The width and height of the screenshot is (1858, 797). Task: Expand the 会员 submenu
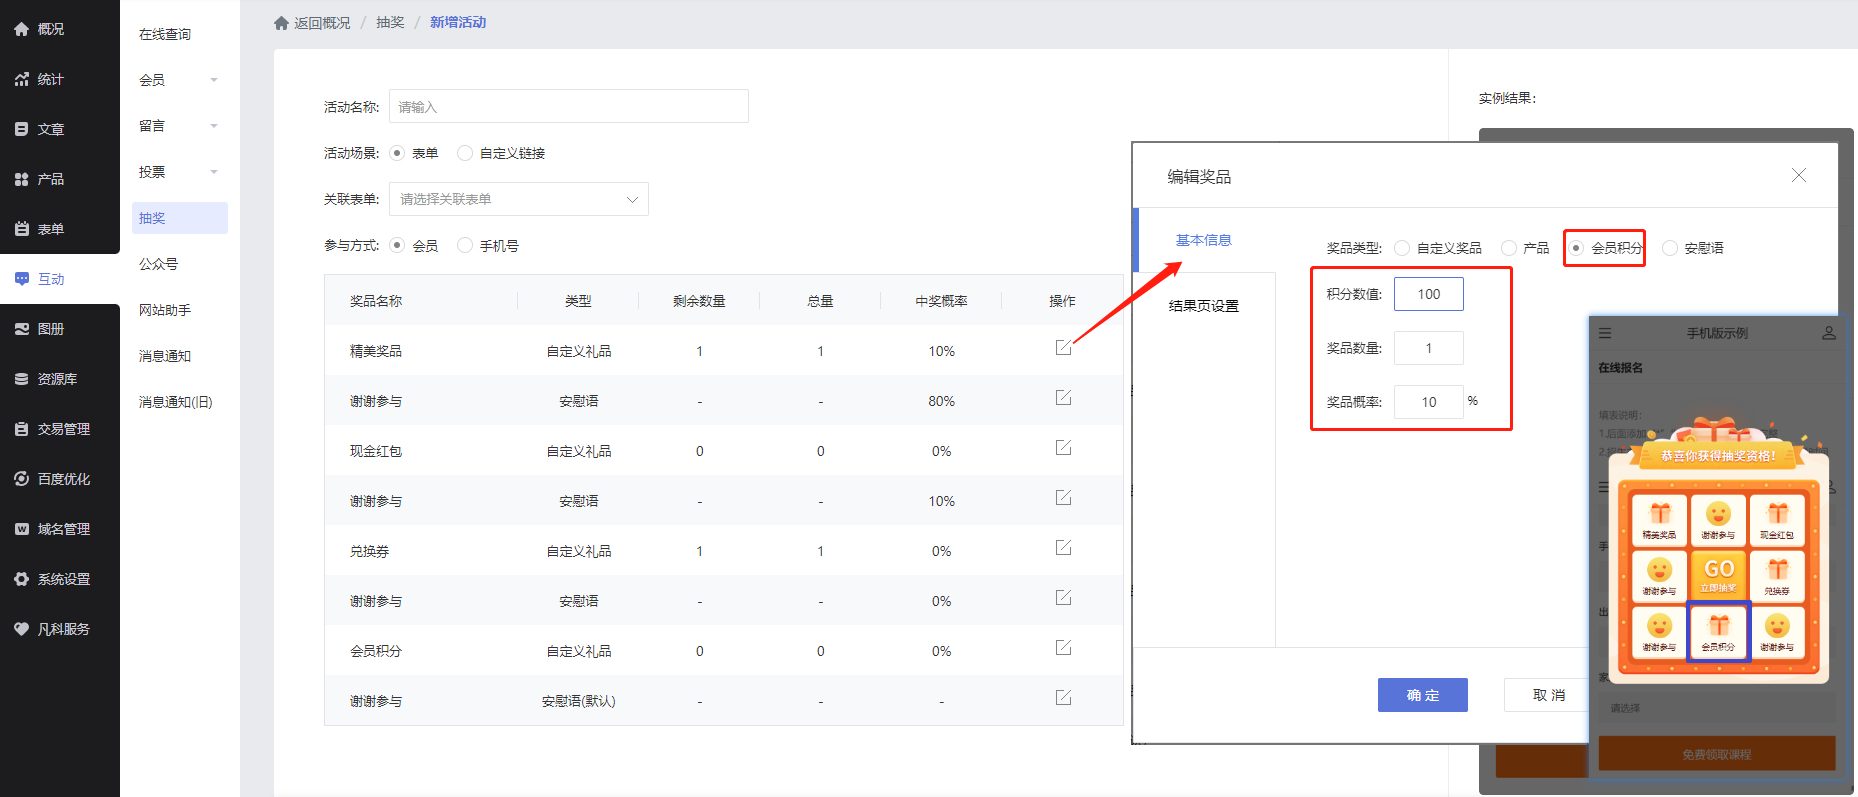[214, 80]
